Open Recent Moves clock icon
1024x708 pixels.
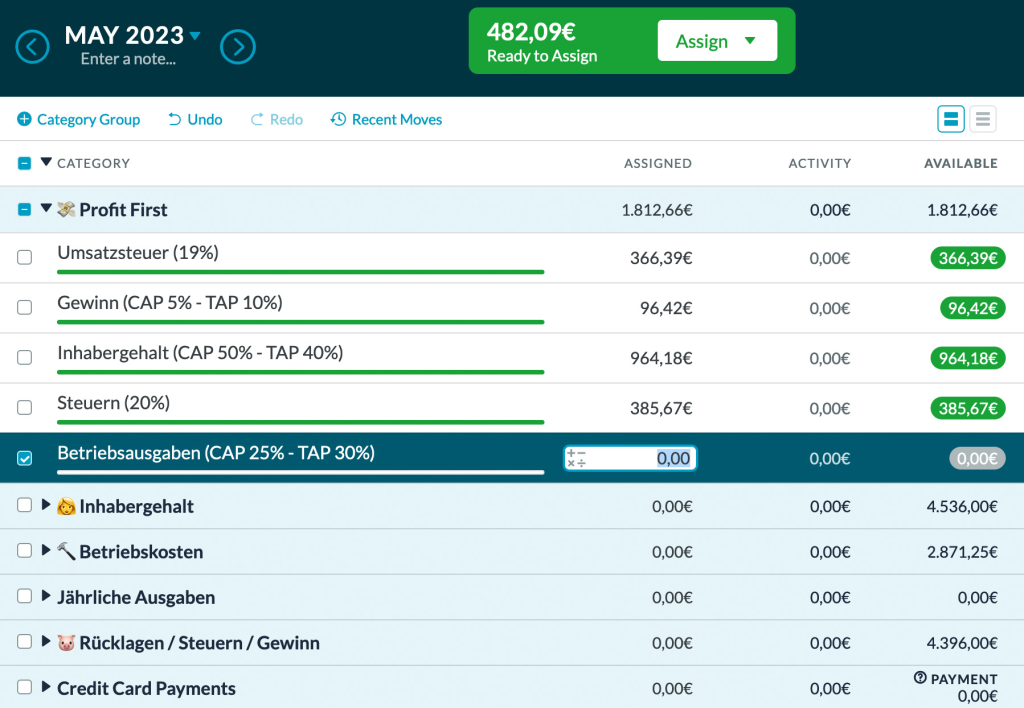pos(338,120)
